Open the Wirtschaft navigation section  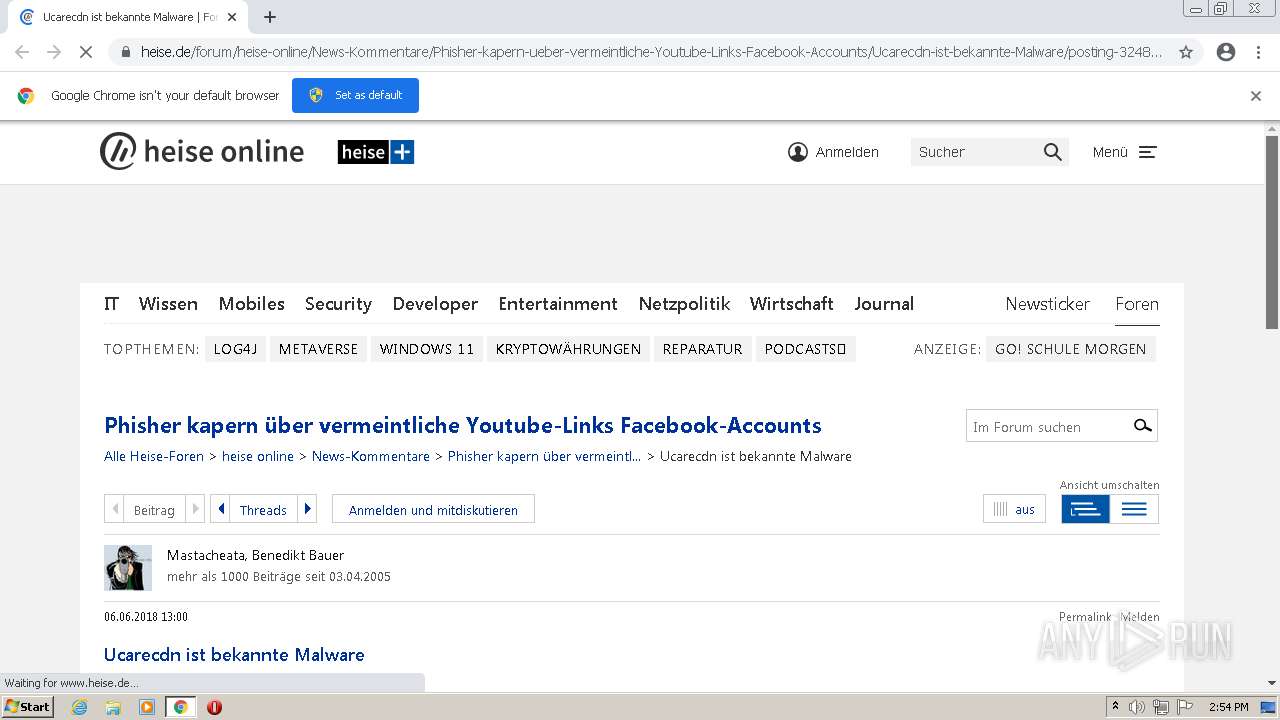coord(792,304)
